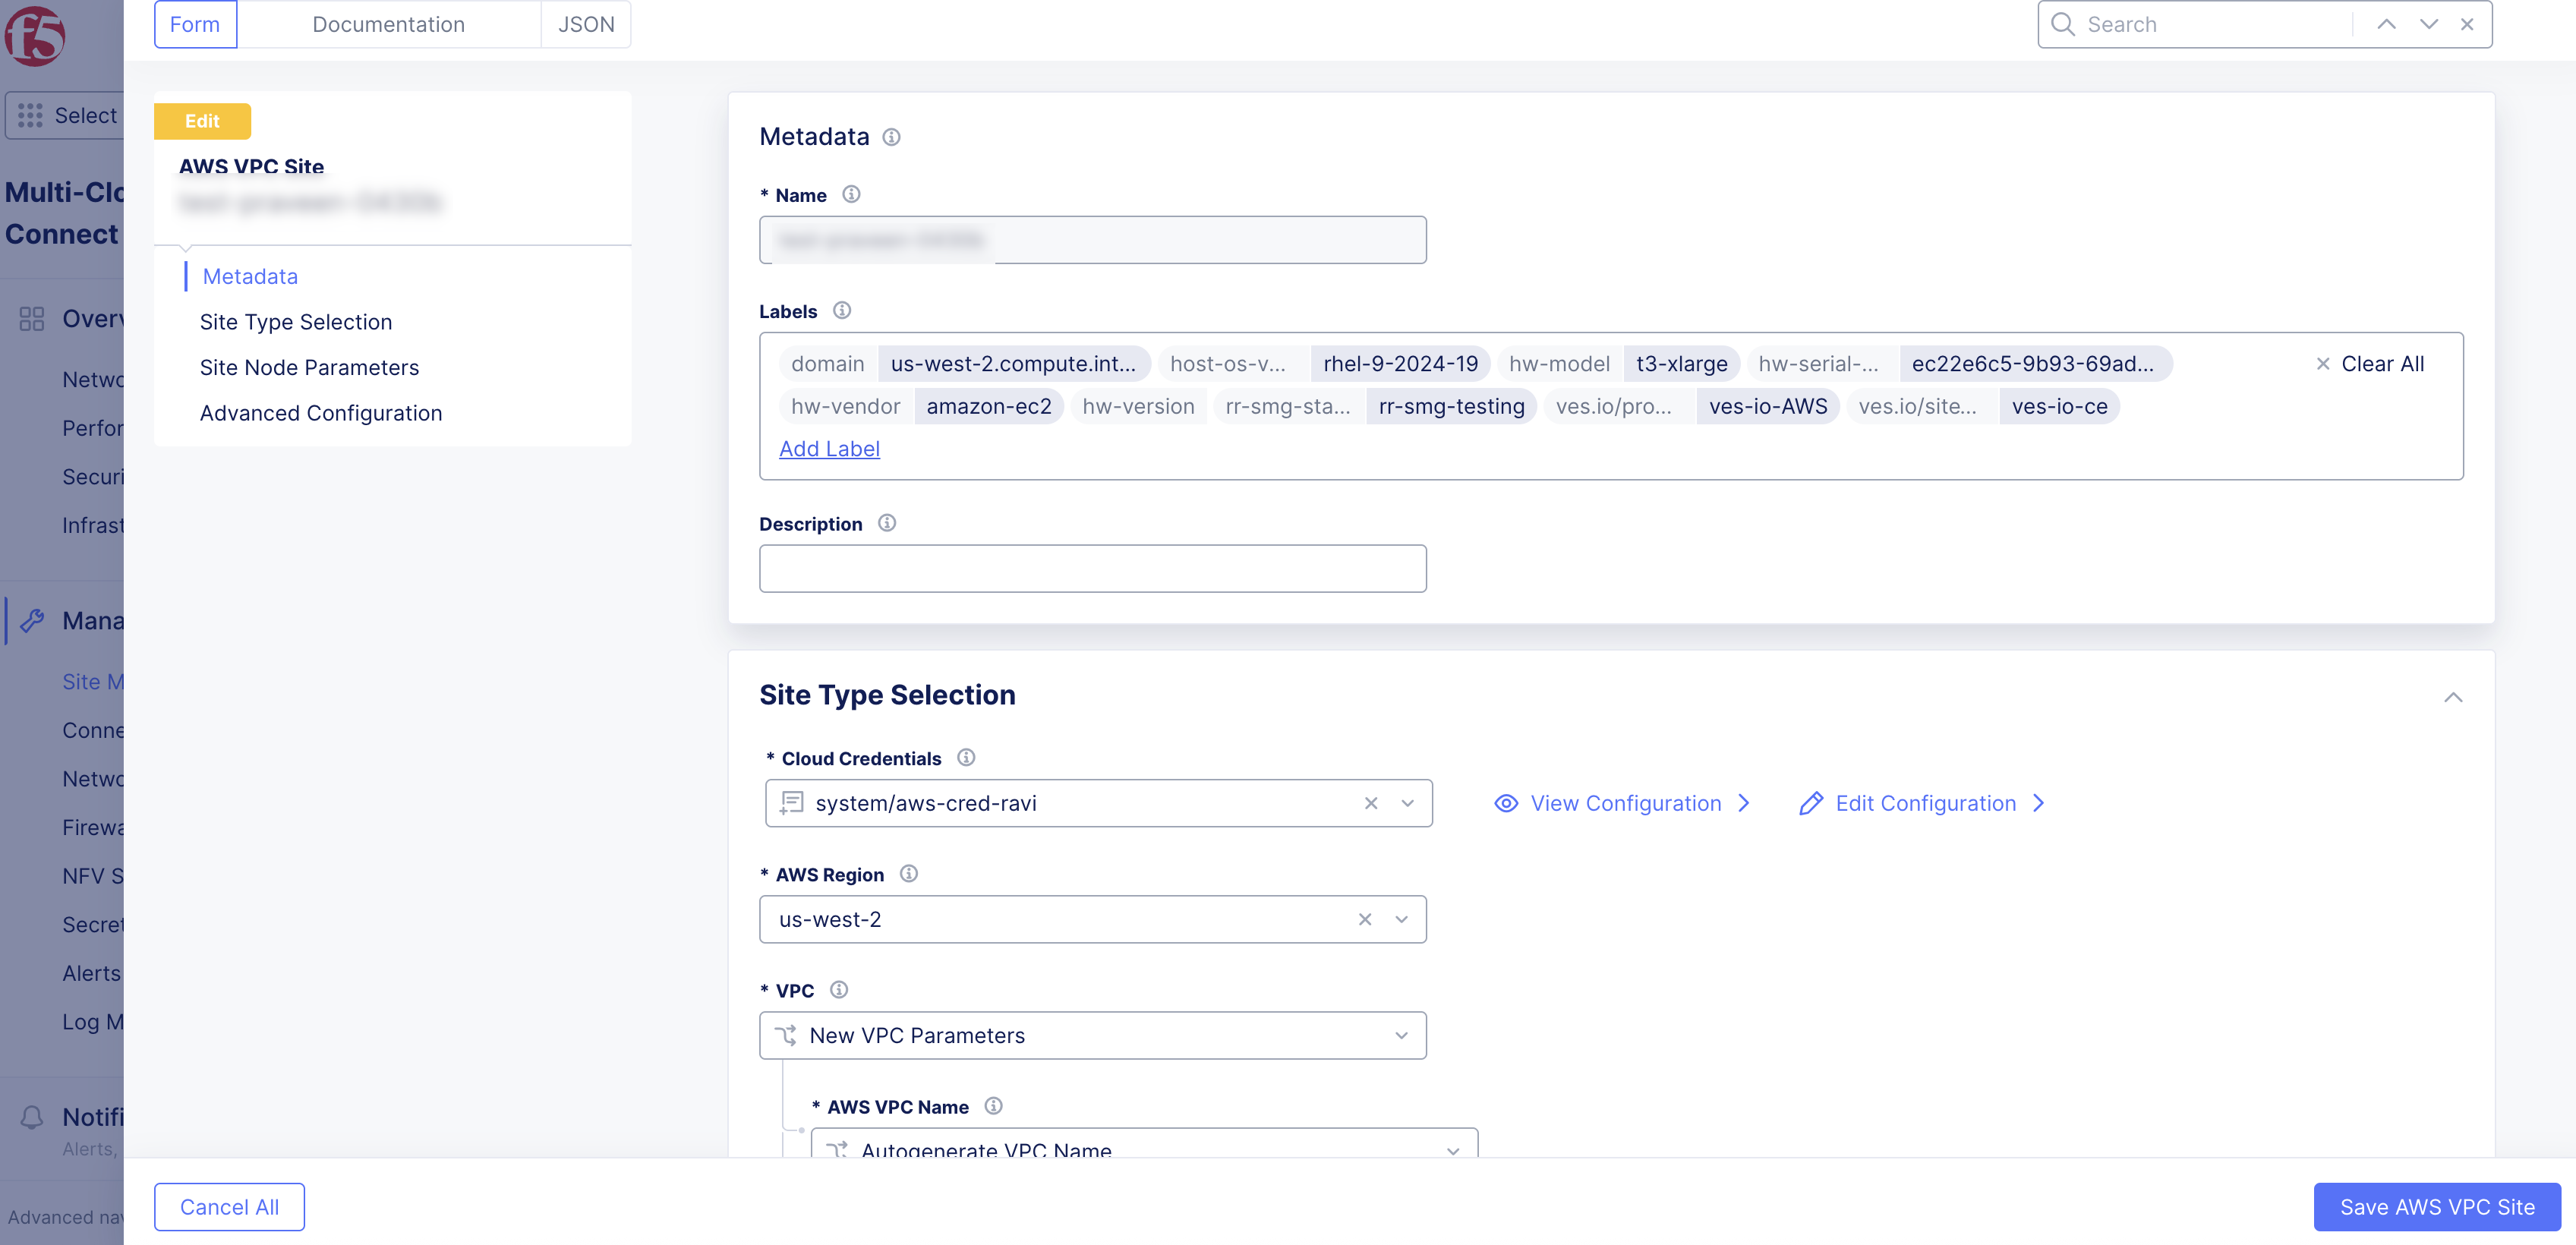Click Save AWS VPC Site
This screenshot has height=1245, width=2576.
[x=2437, y=1206]
